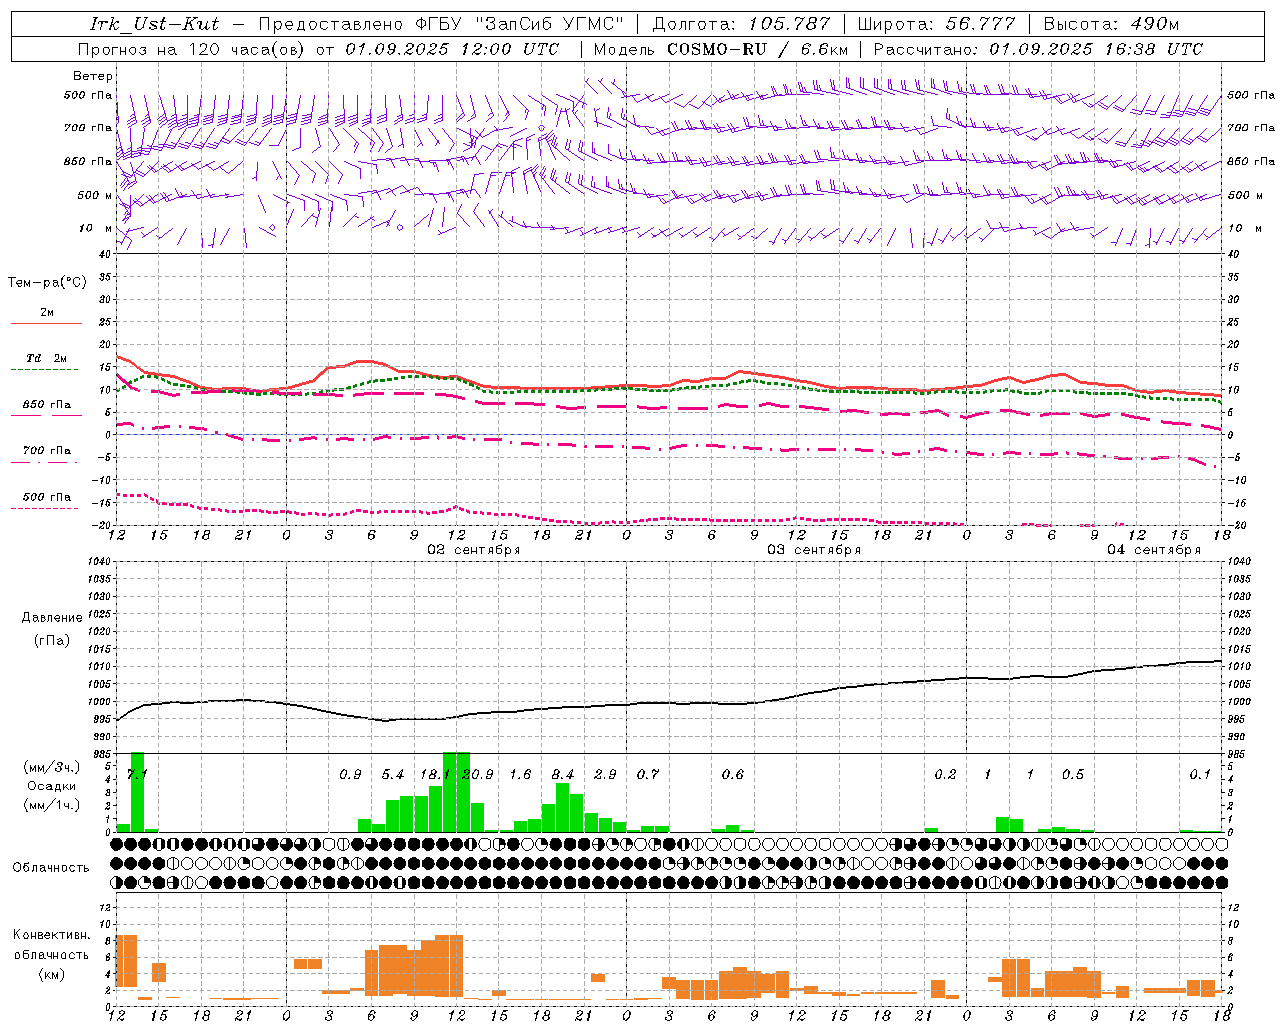Click the 0.1 precipitation value
1280x1024 pixels.
[x=1200, y=775]
